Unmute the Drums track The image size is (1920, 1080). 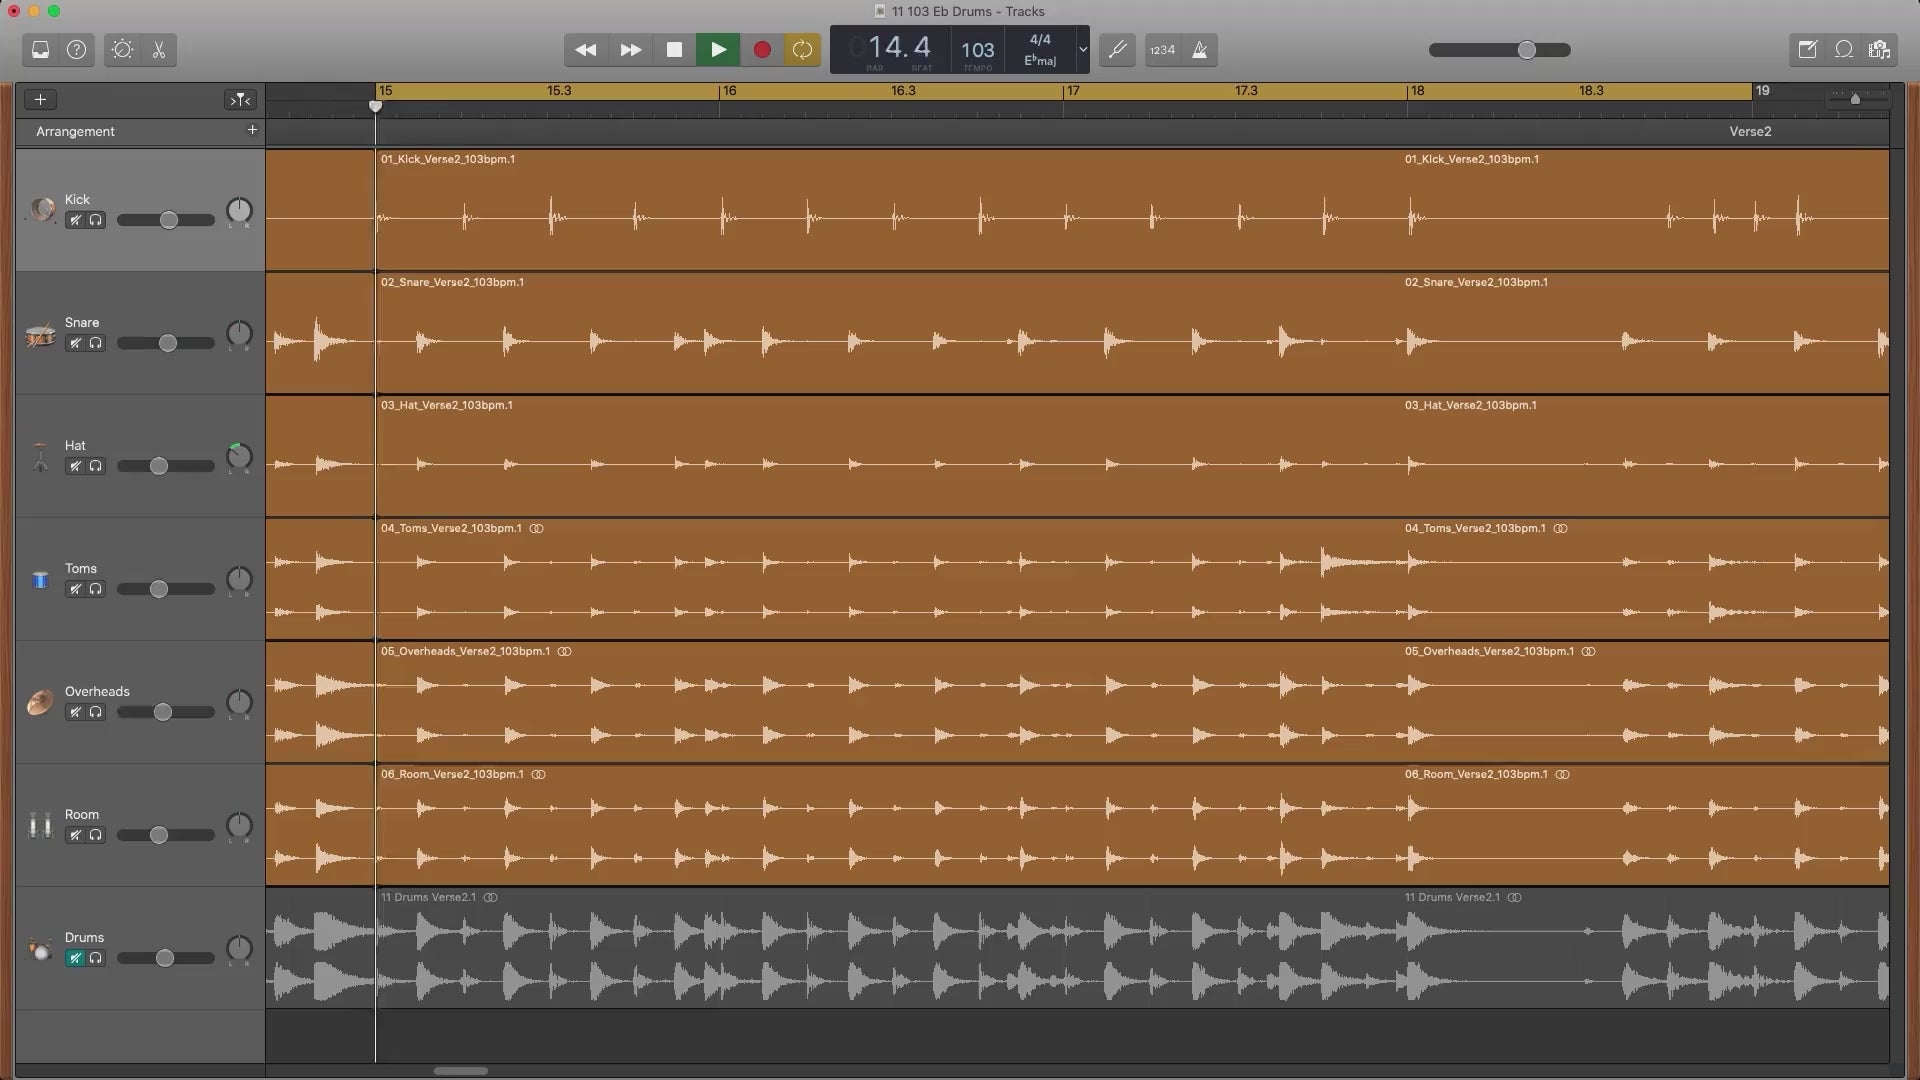click(x=75, y=958)
